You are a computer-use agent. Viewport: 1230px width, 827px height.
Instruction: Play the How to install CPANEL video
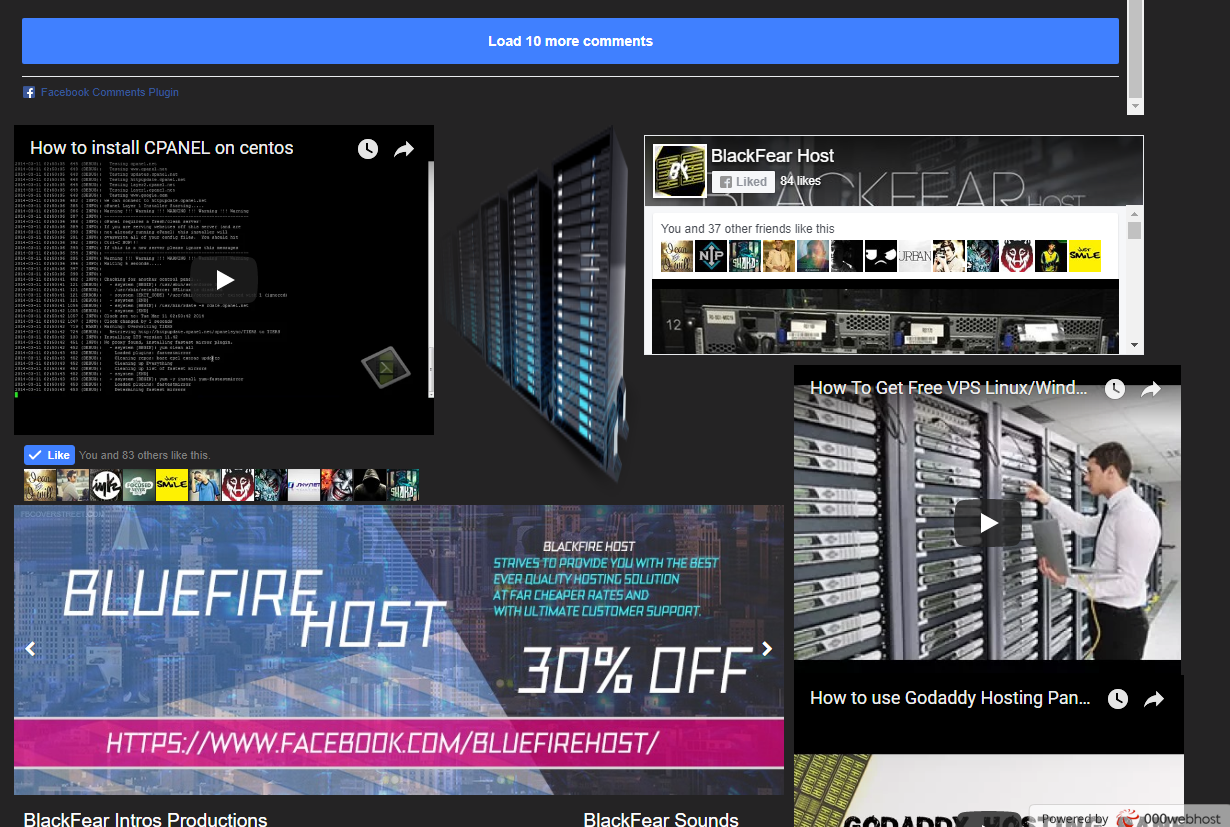tap(224, 281)
